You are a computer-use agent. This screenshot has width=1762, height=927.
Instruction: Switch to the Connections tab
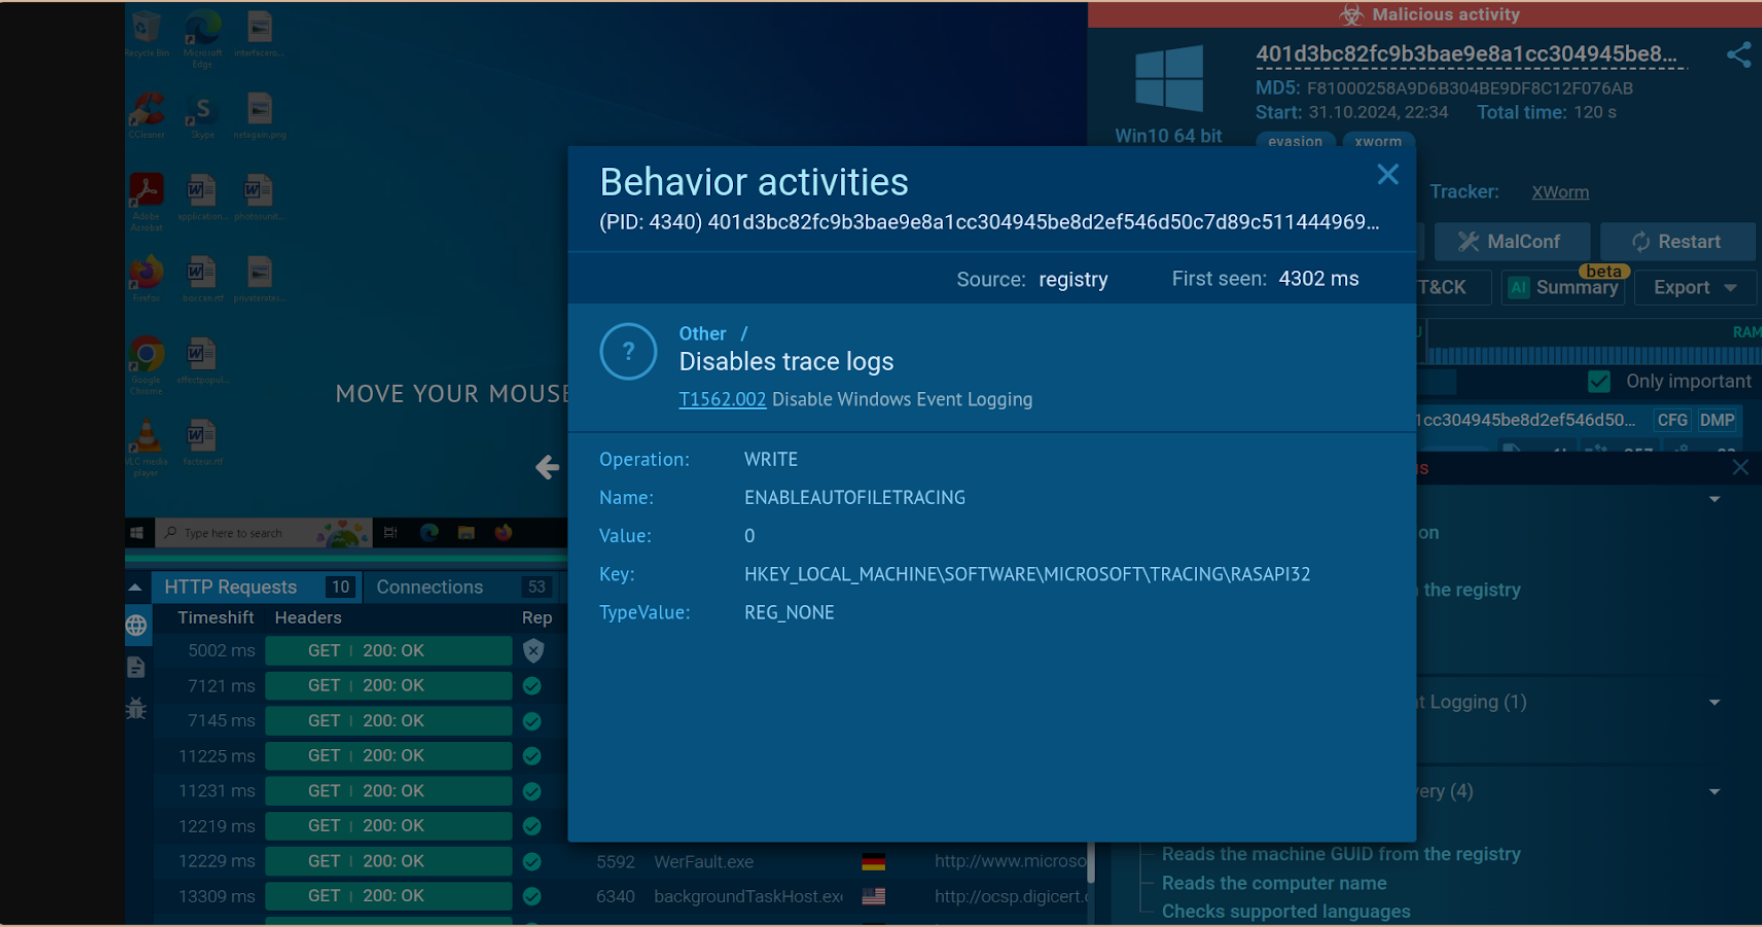point(463,587)
